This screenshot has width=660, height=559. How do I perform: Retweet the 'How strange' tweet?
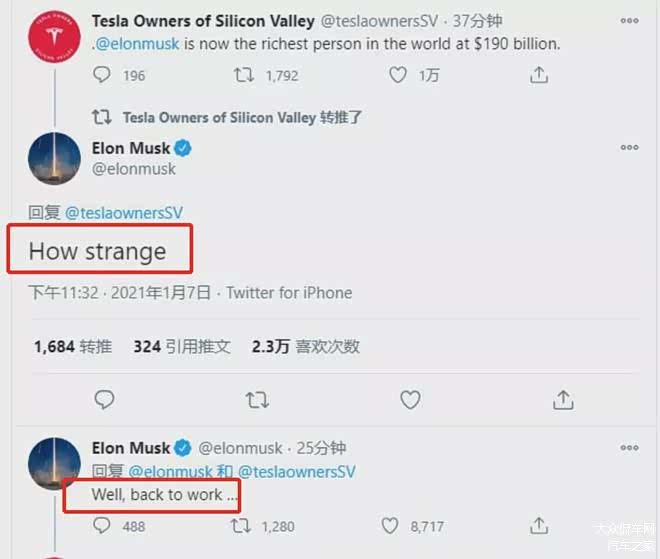click(257, 400)
